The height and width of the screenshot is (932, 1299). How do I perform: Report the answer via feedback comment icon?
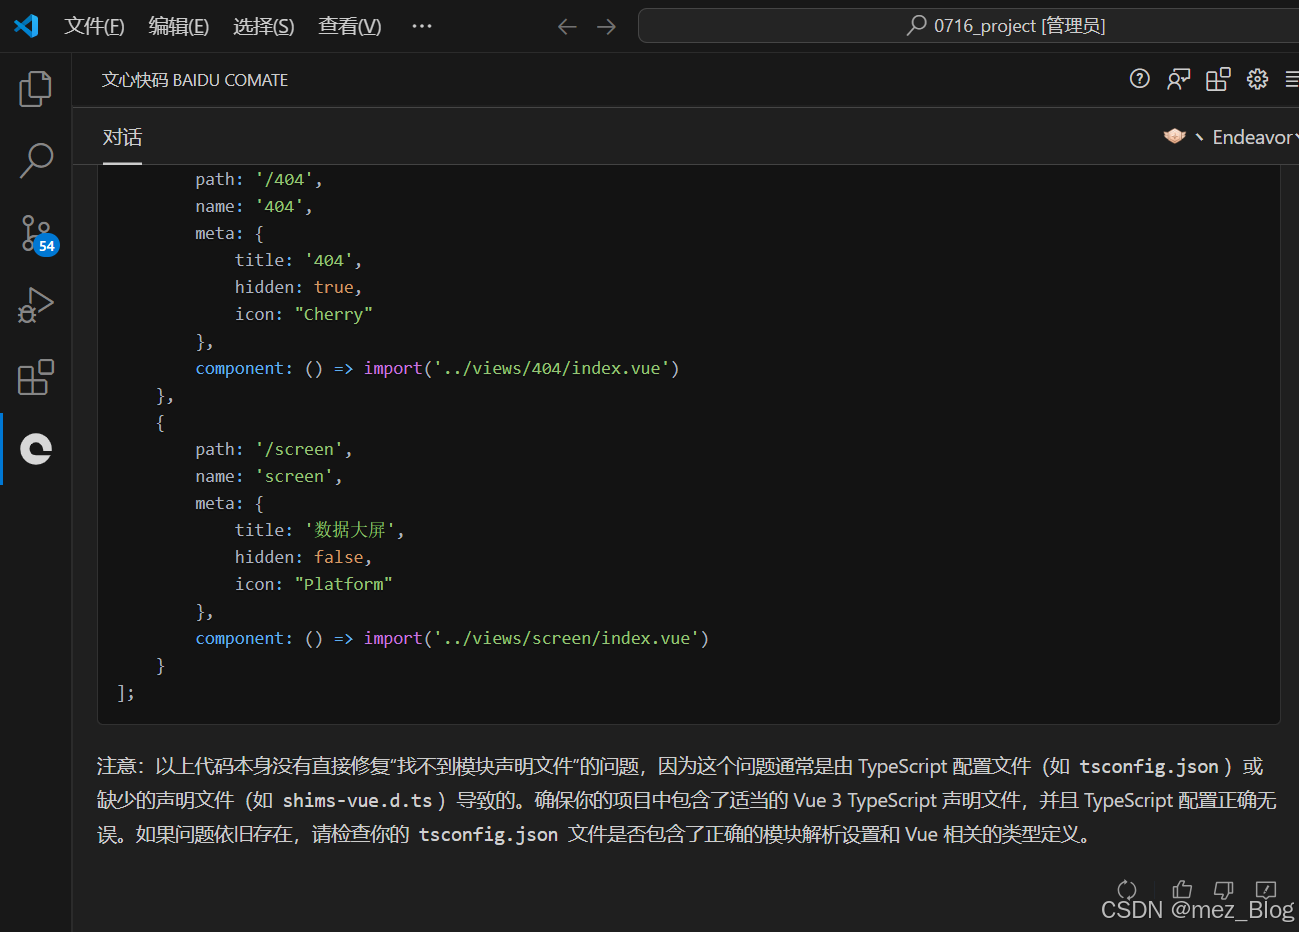pyautogui.click(x=1266, y=889)
